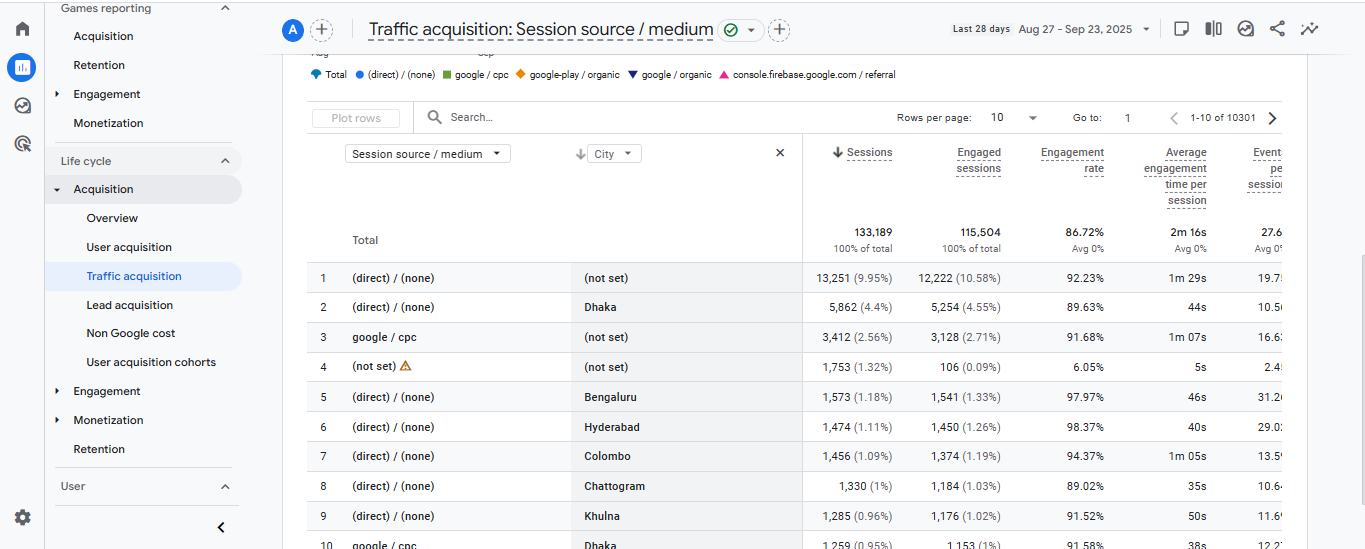Open Rows per page dropdown

pos(1014,118)
